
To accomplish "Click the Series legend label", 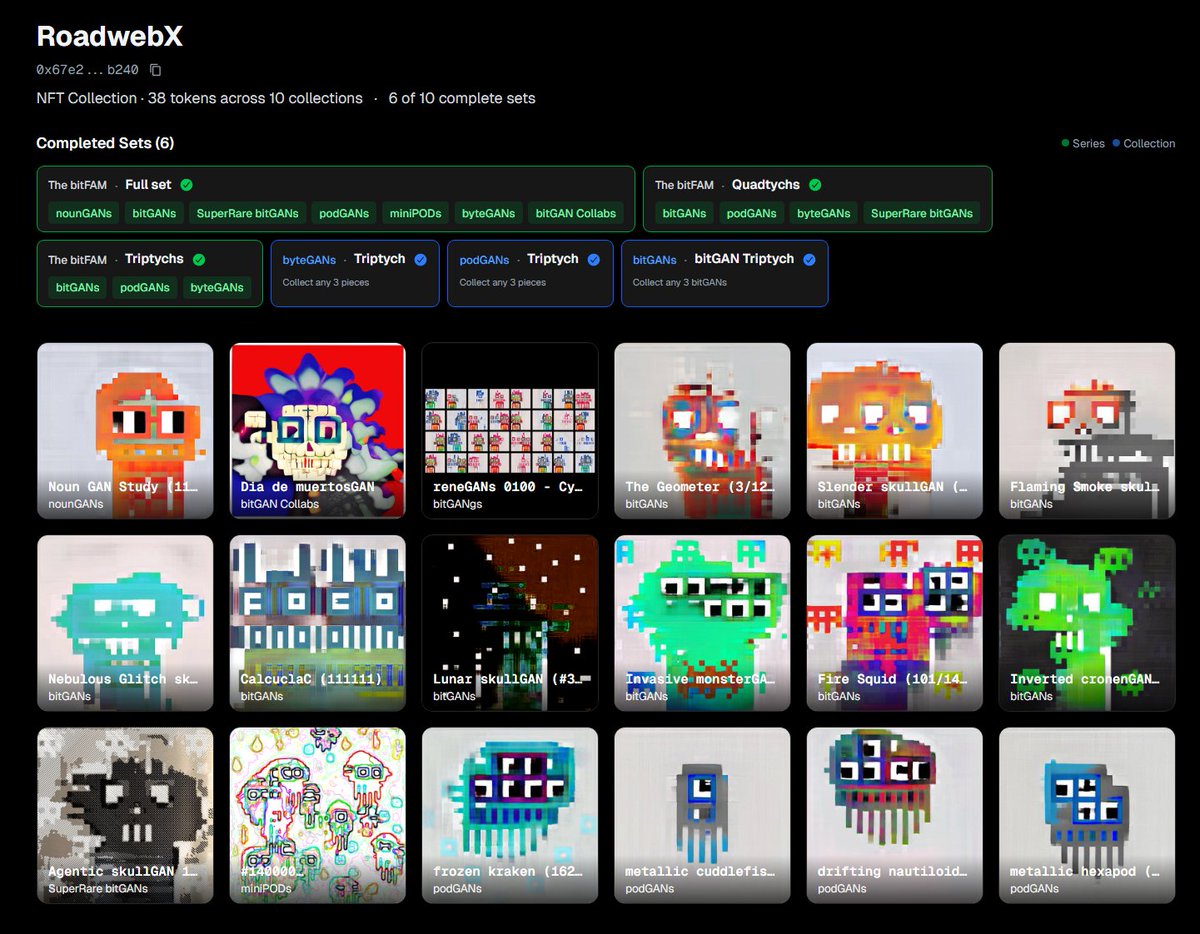I will click(1088, 143).
